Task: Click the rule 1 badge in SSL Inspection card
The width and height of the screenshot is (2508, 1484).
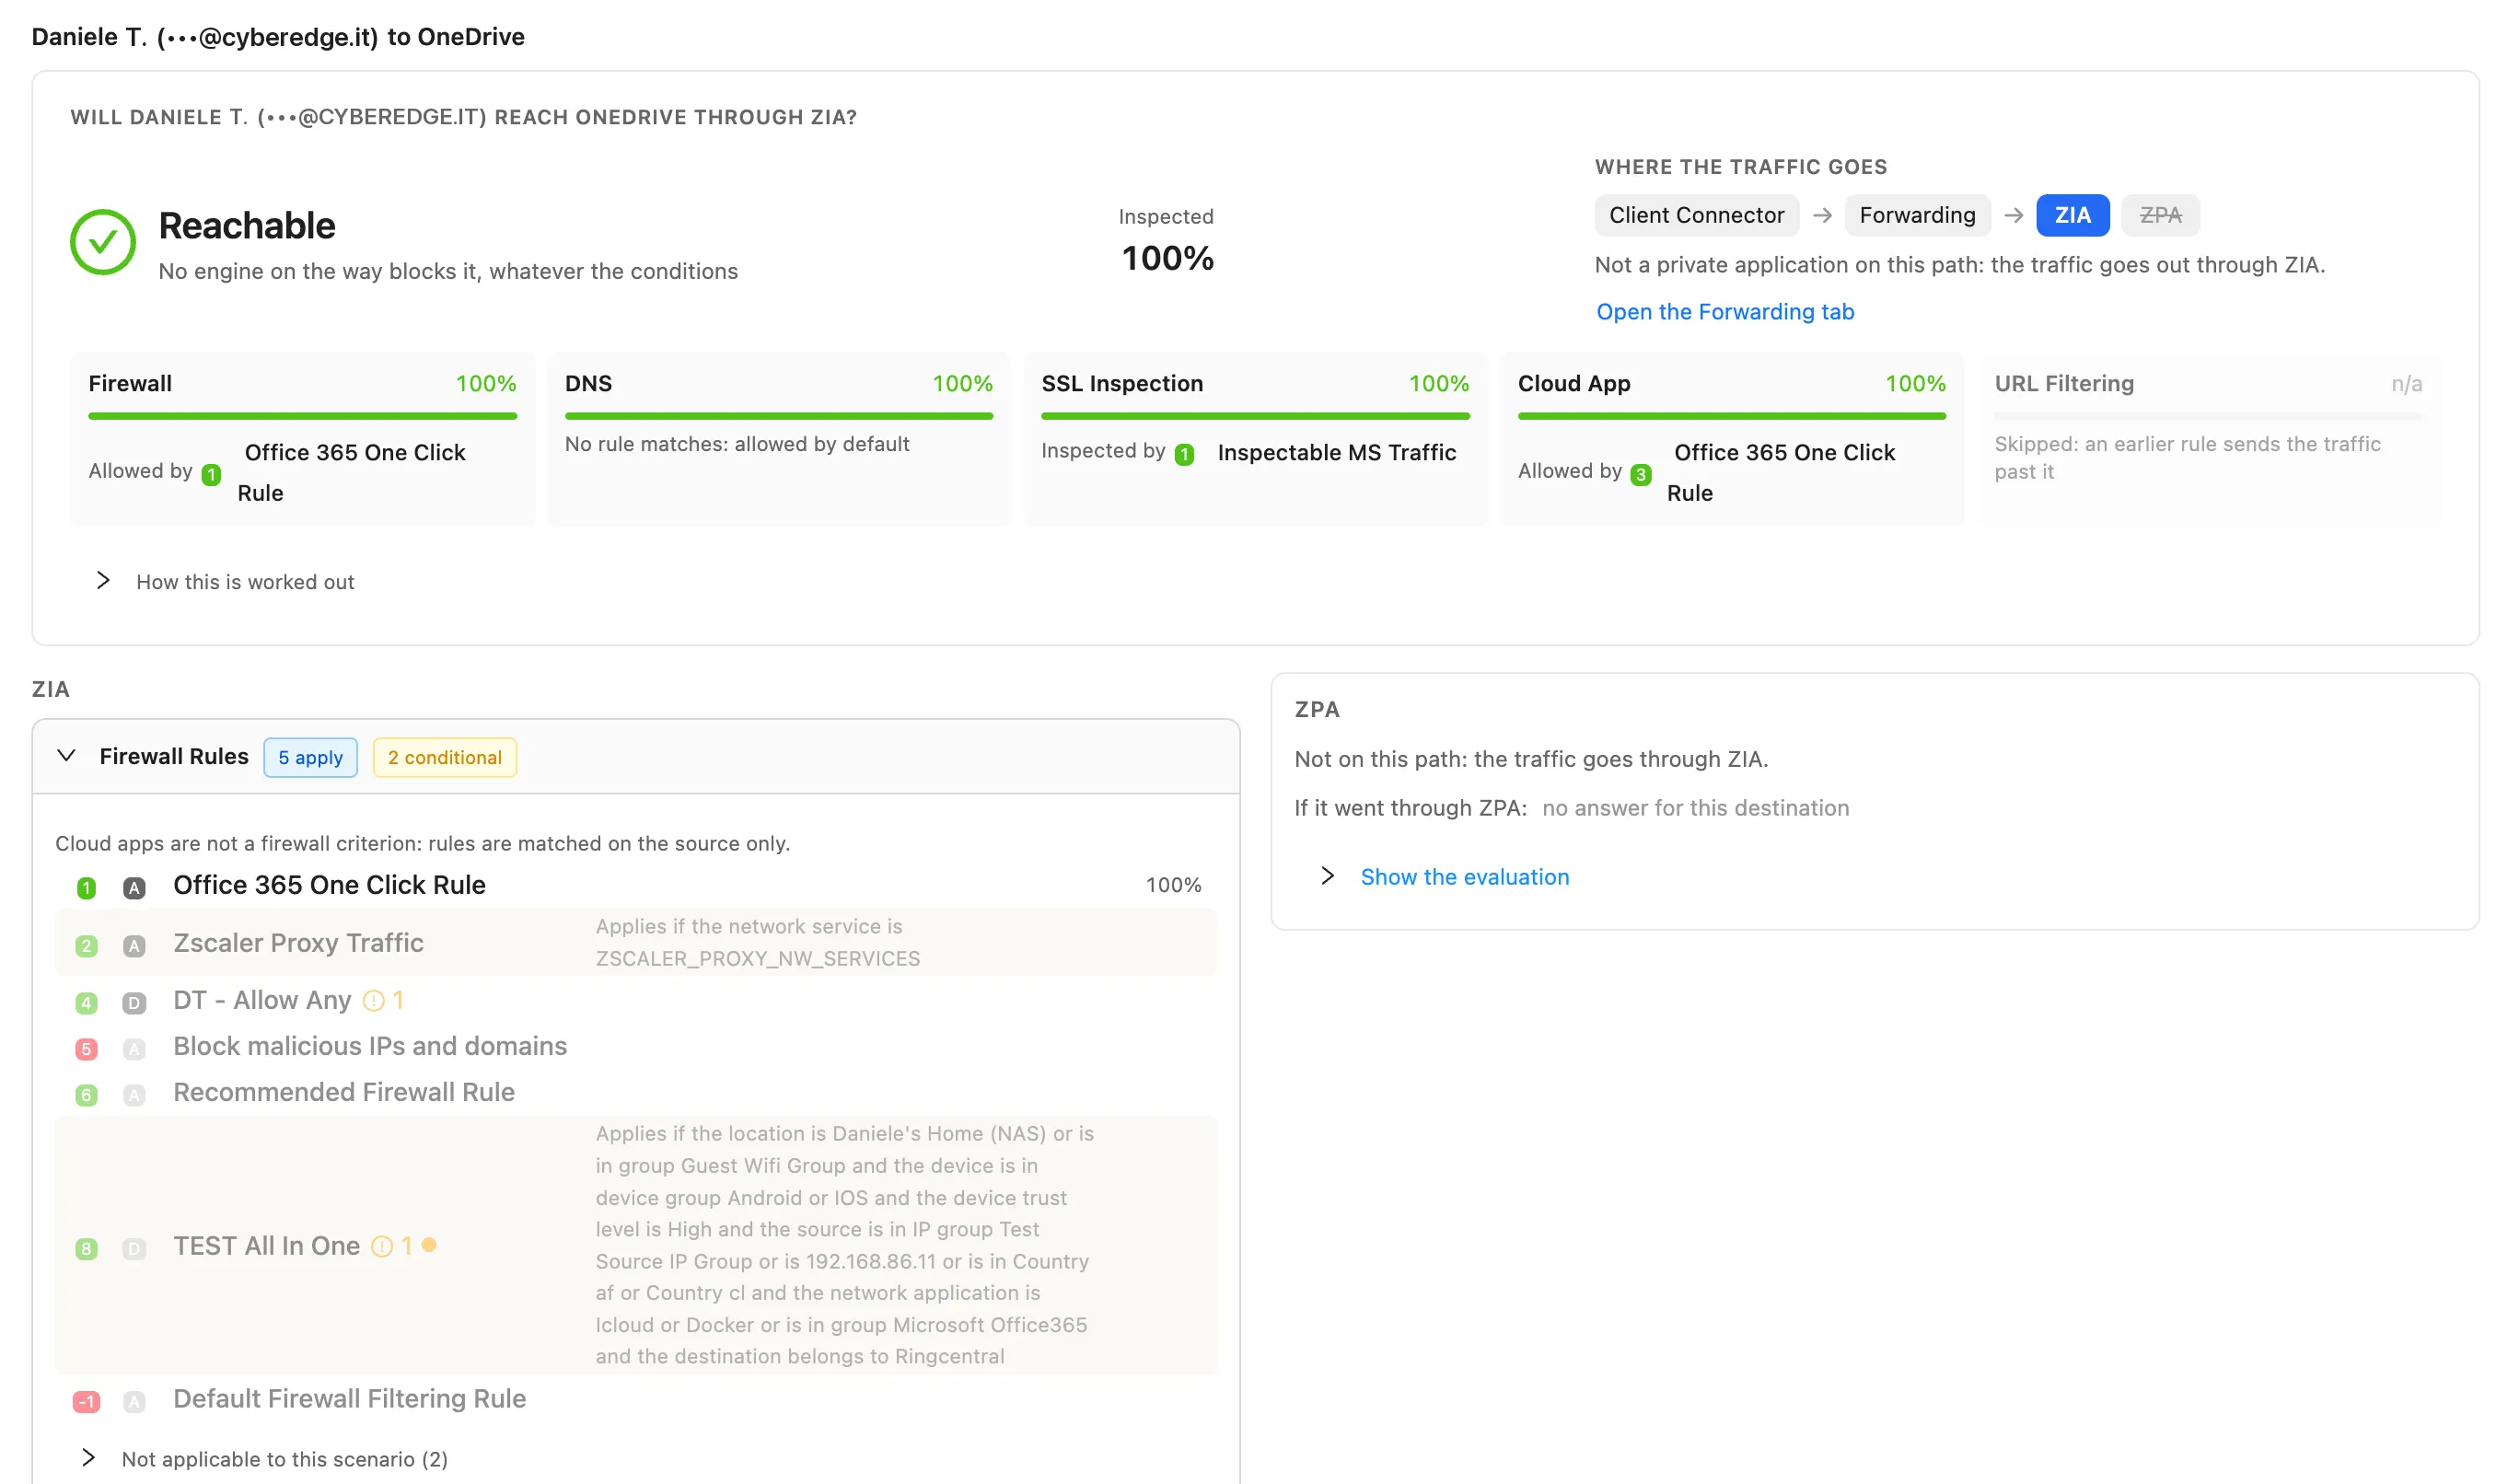Action: (1184, 455)
